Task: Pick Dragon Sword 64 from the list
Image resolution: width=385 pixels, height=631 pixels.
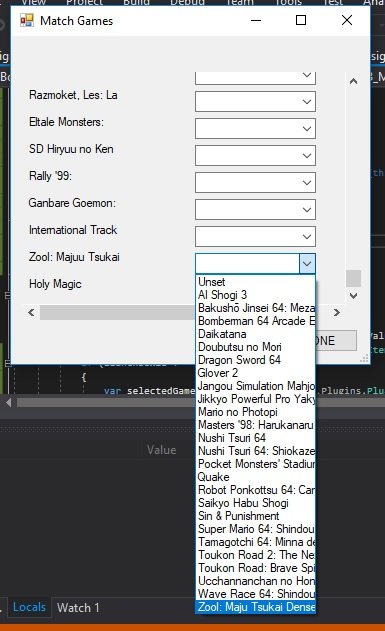Action: pos(255,360)
